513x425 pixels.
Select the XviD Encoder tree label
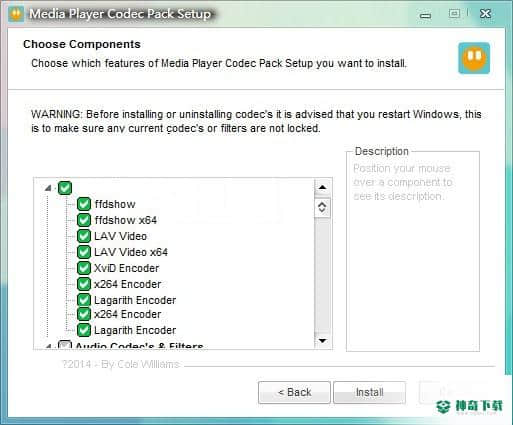127,268
